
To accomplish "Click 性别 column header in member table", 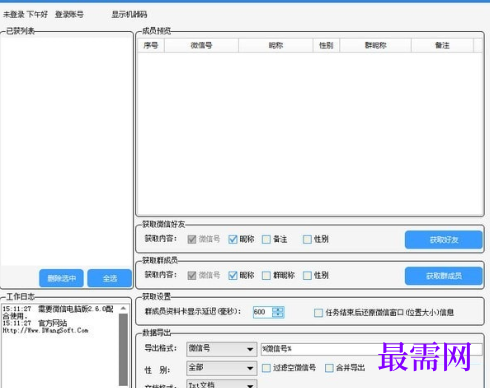I will (326, 45).
